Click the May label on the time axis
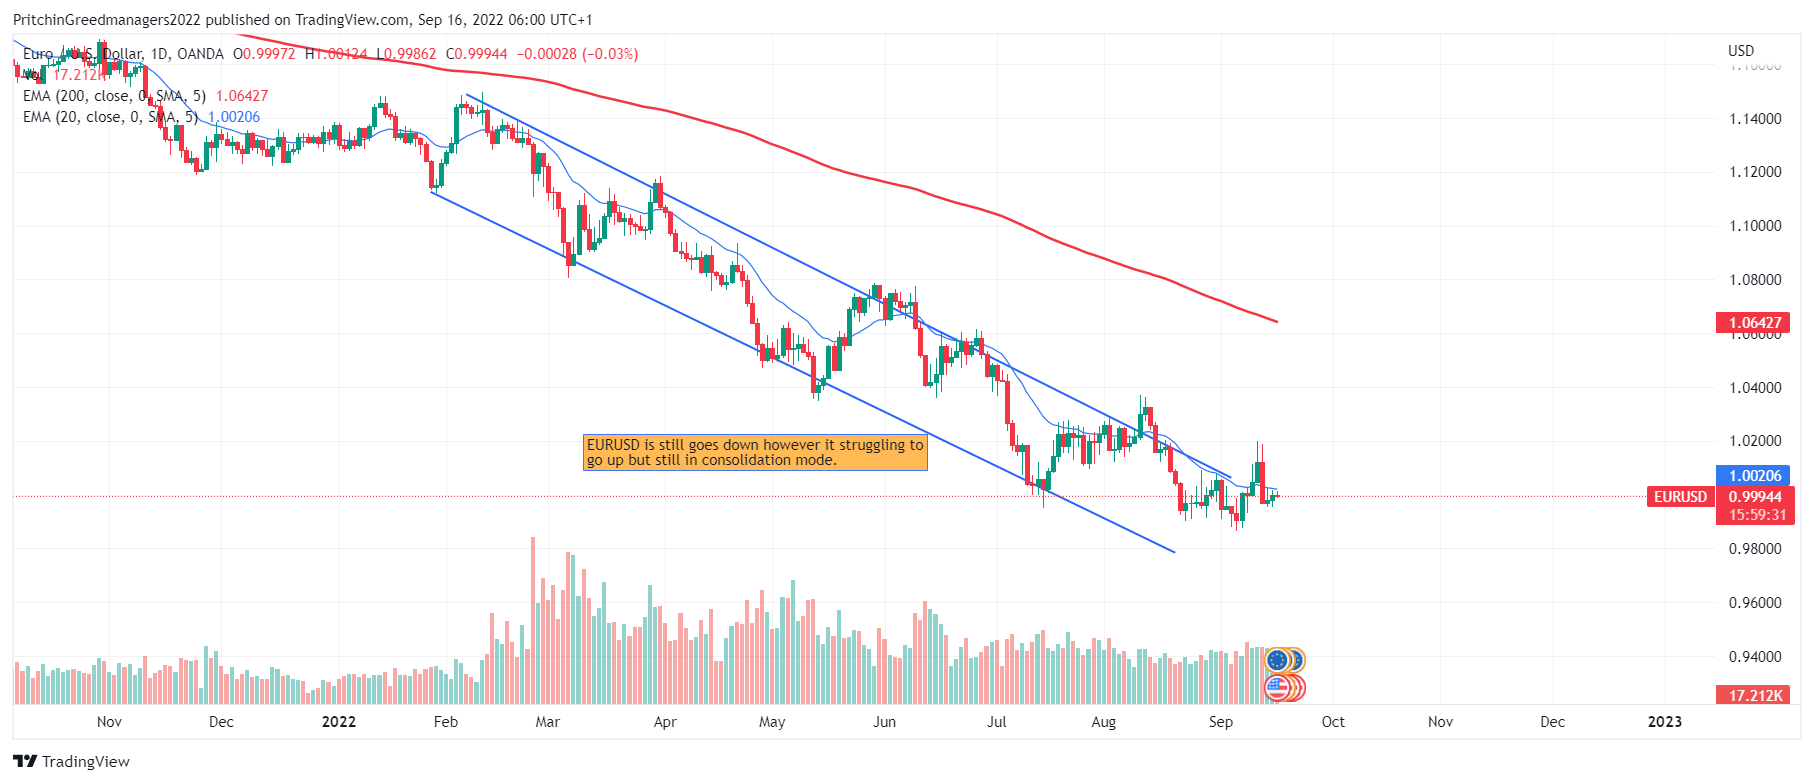This screenshot has width=1814, height=783. click(772, 722)
